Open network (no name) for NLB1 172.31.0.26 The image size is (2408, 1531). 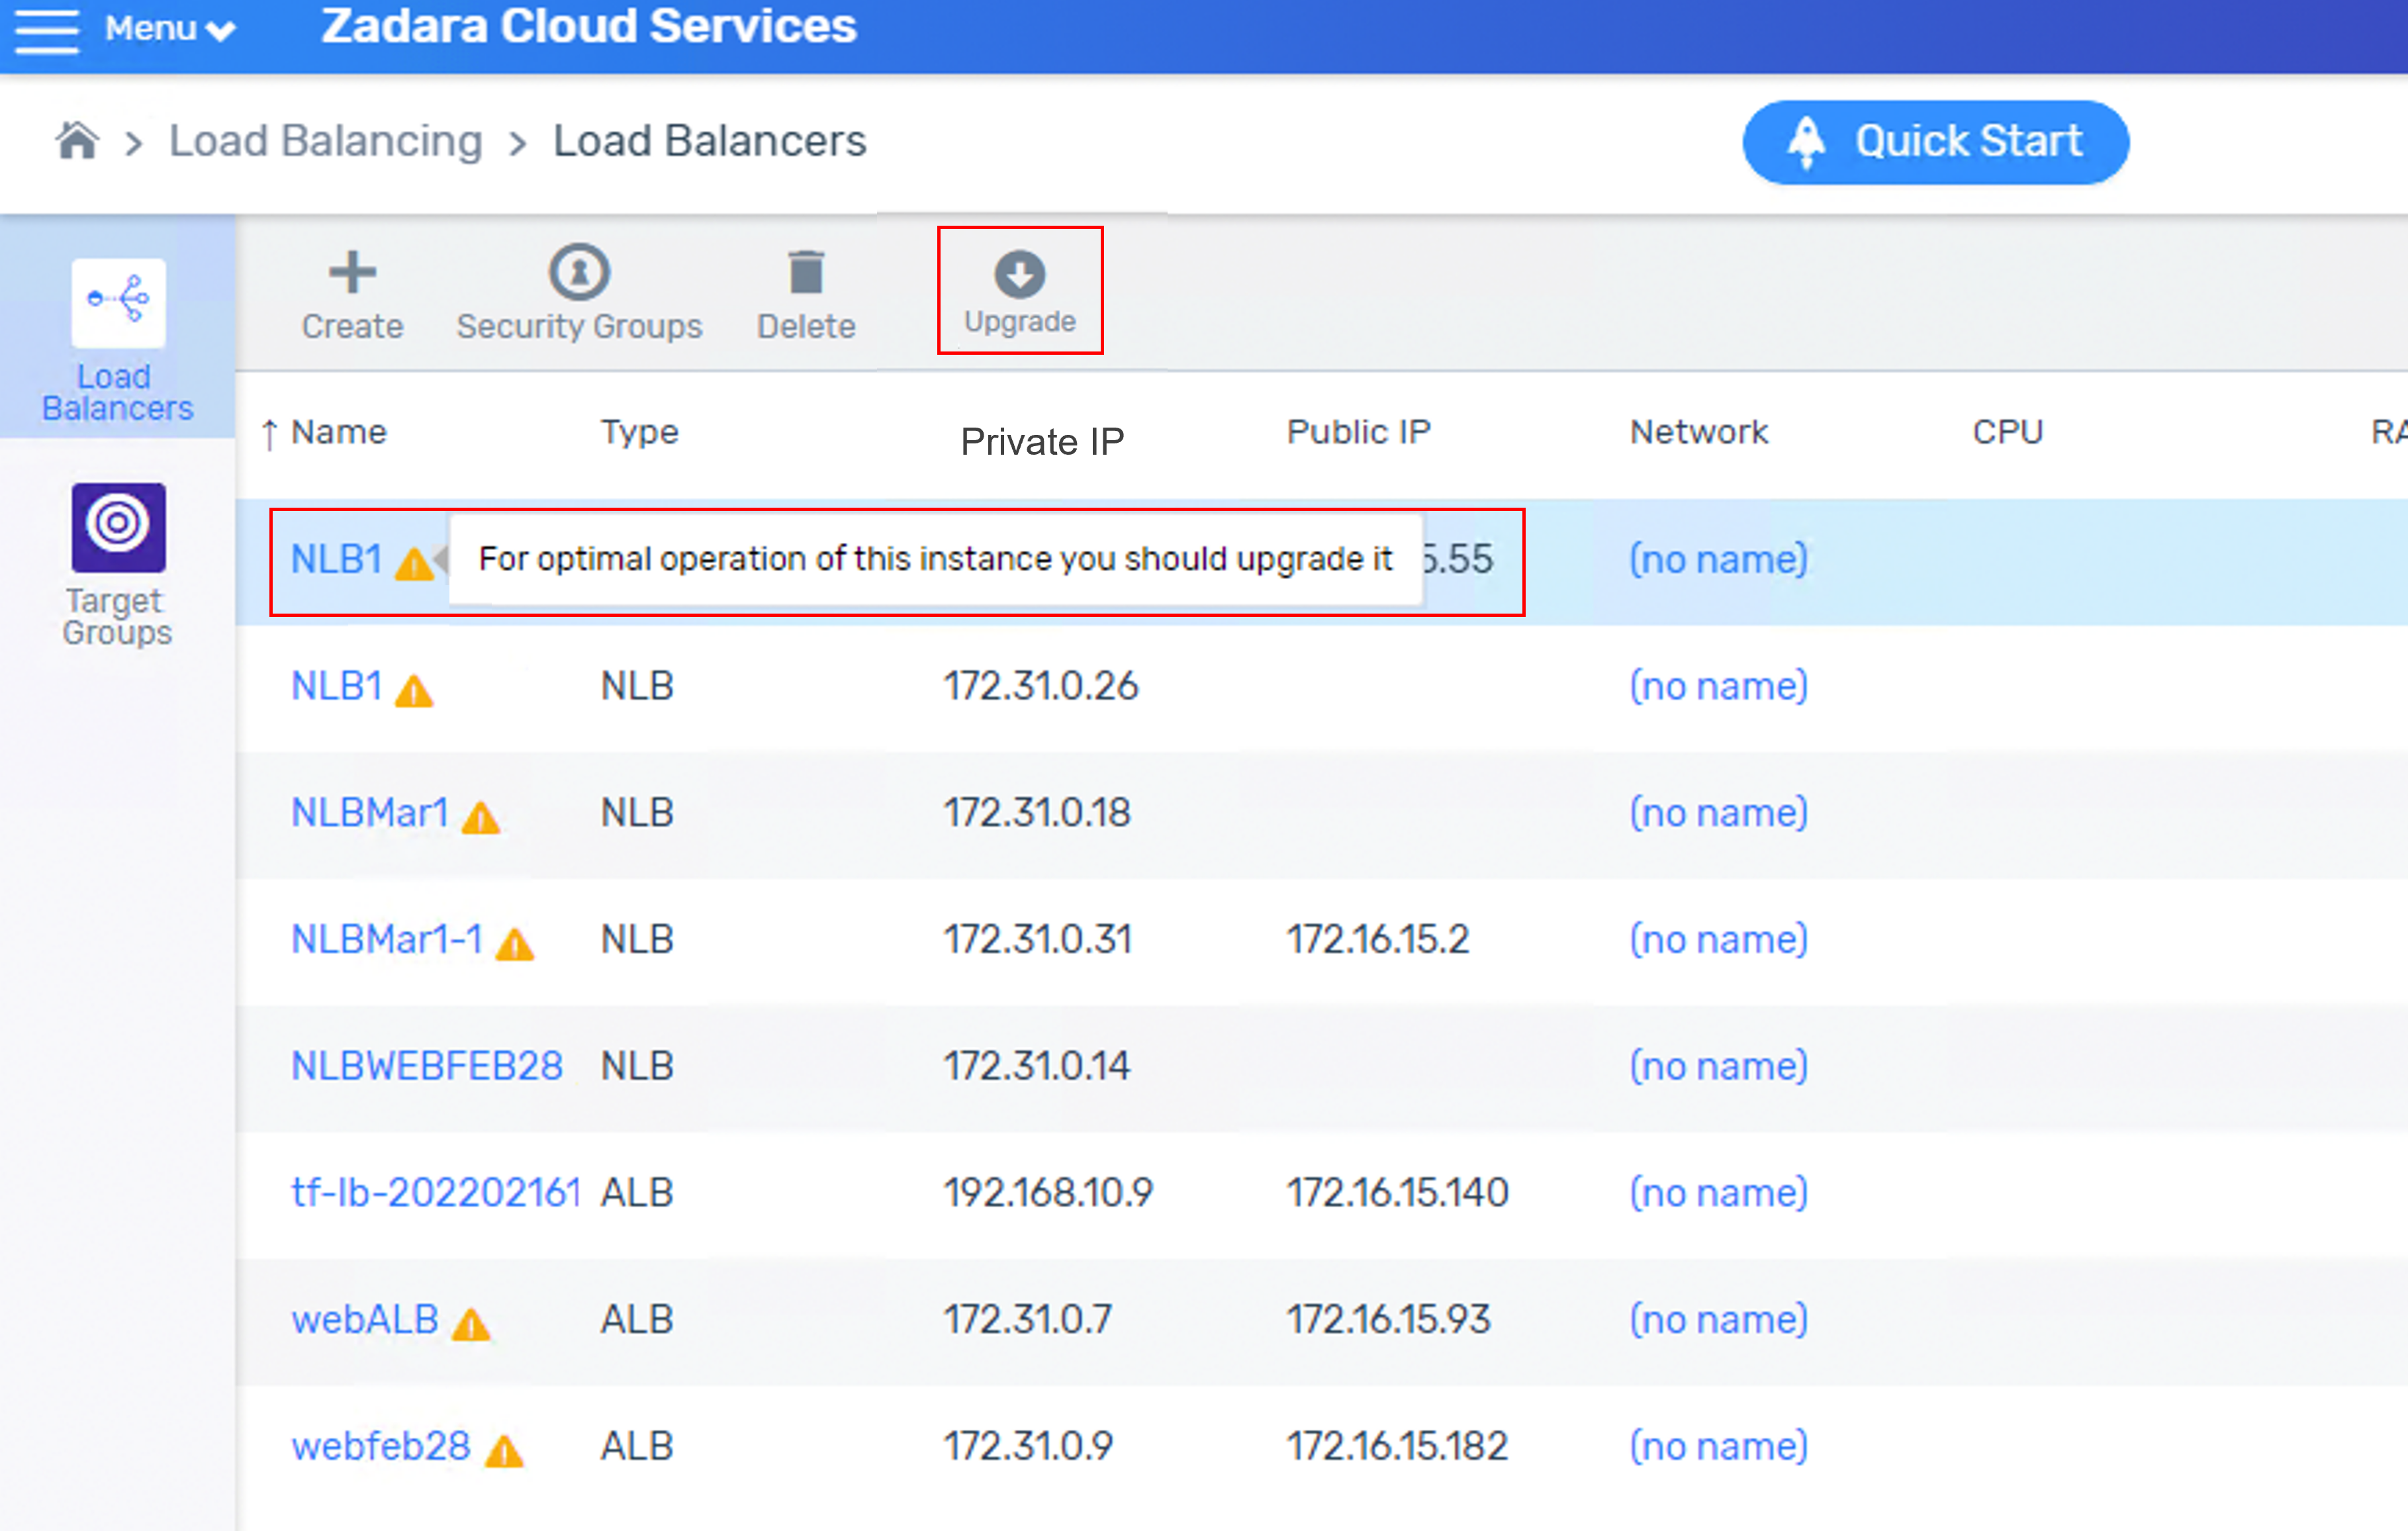1718,686
